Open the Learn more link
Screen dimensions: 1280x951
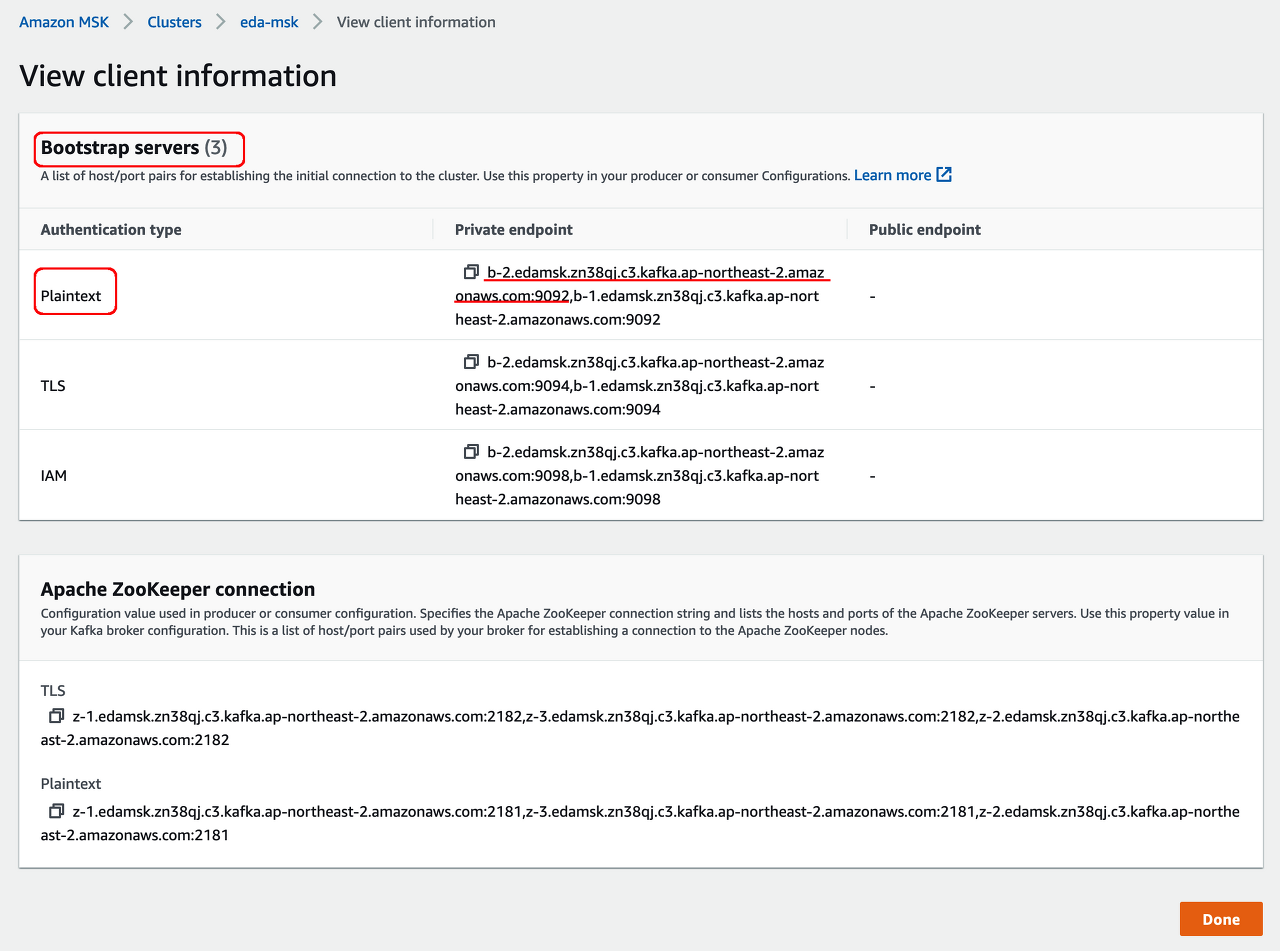[892, 175]
